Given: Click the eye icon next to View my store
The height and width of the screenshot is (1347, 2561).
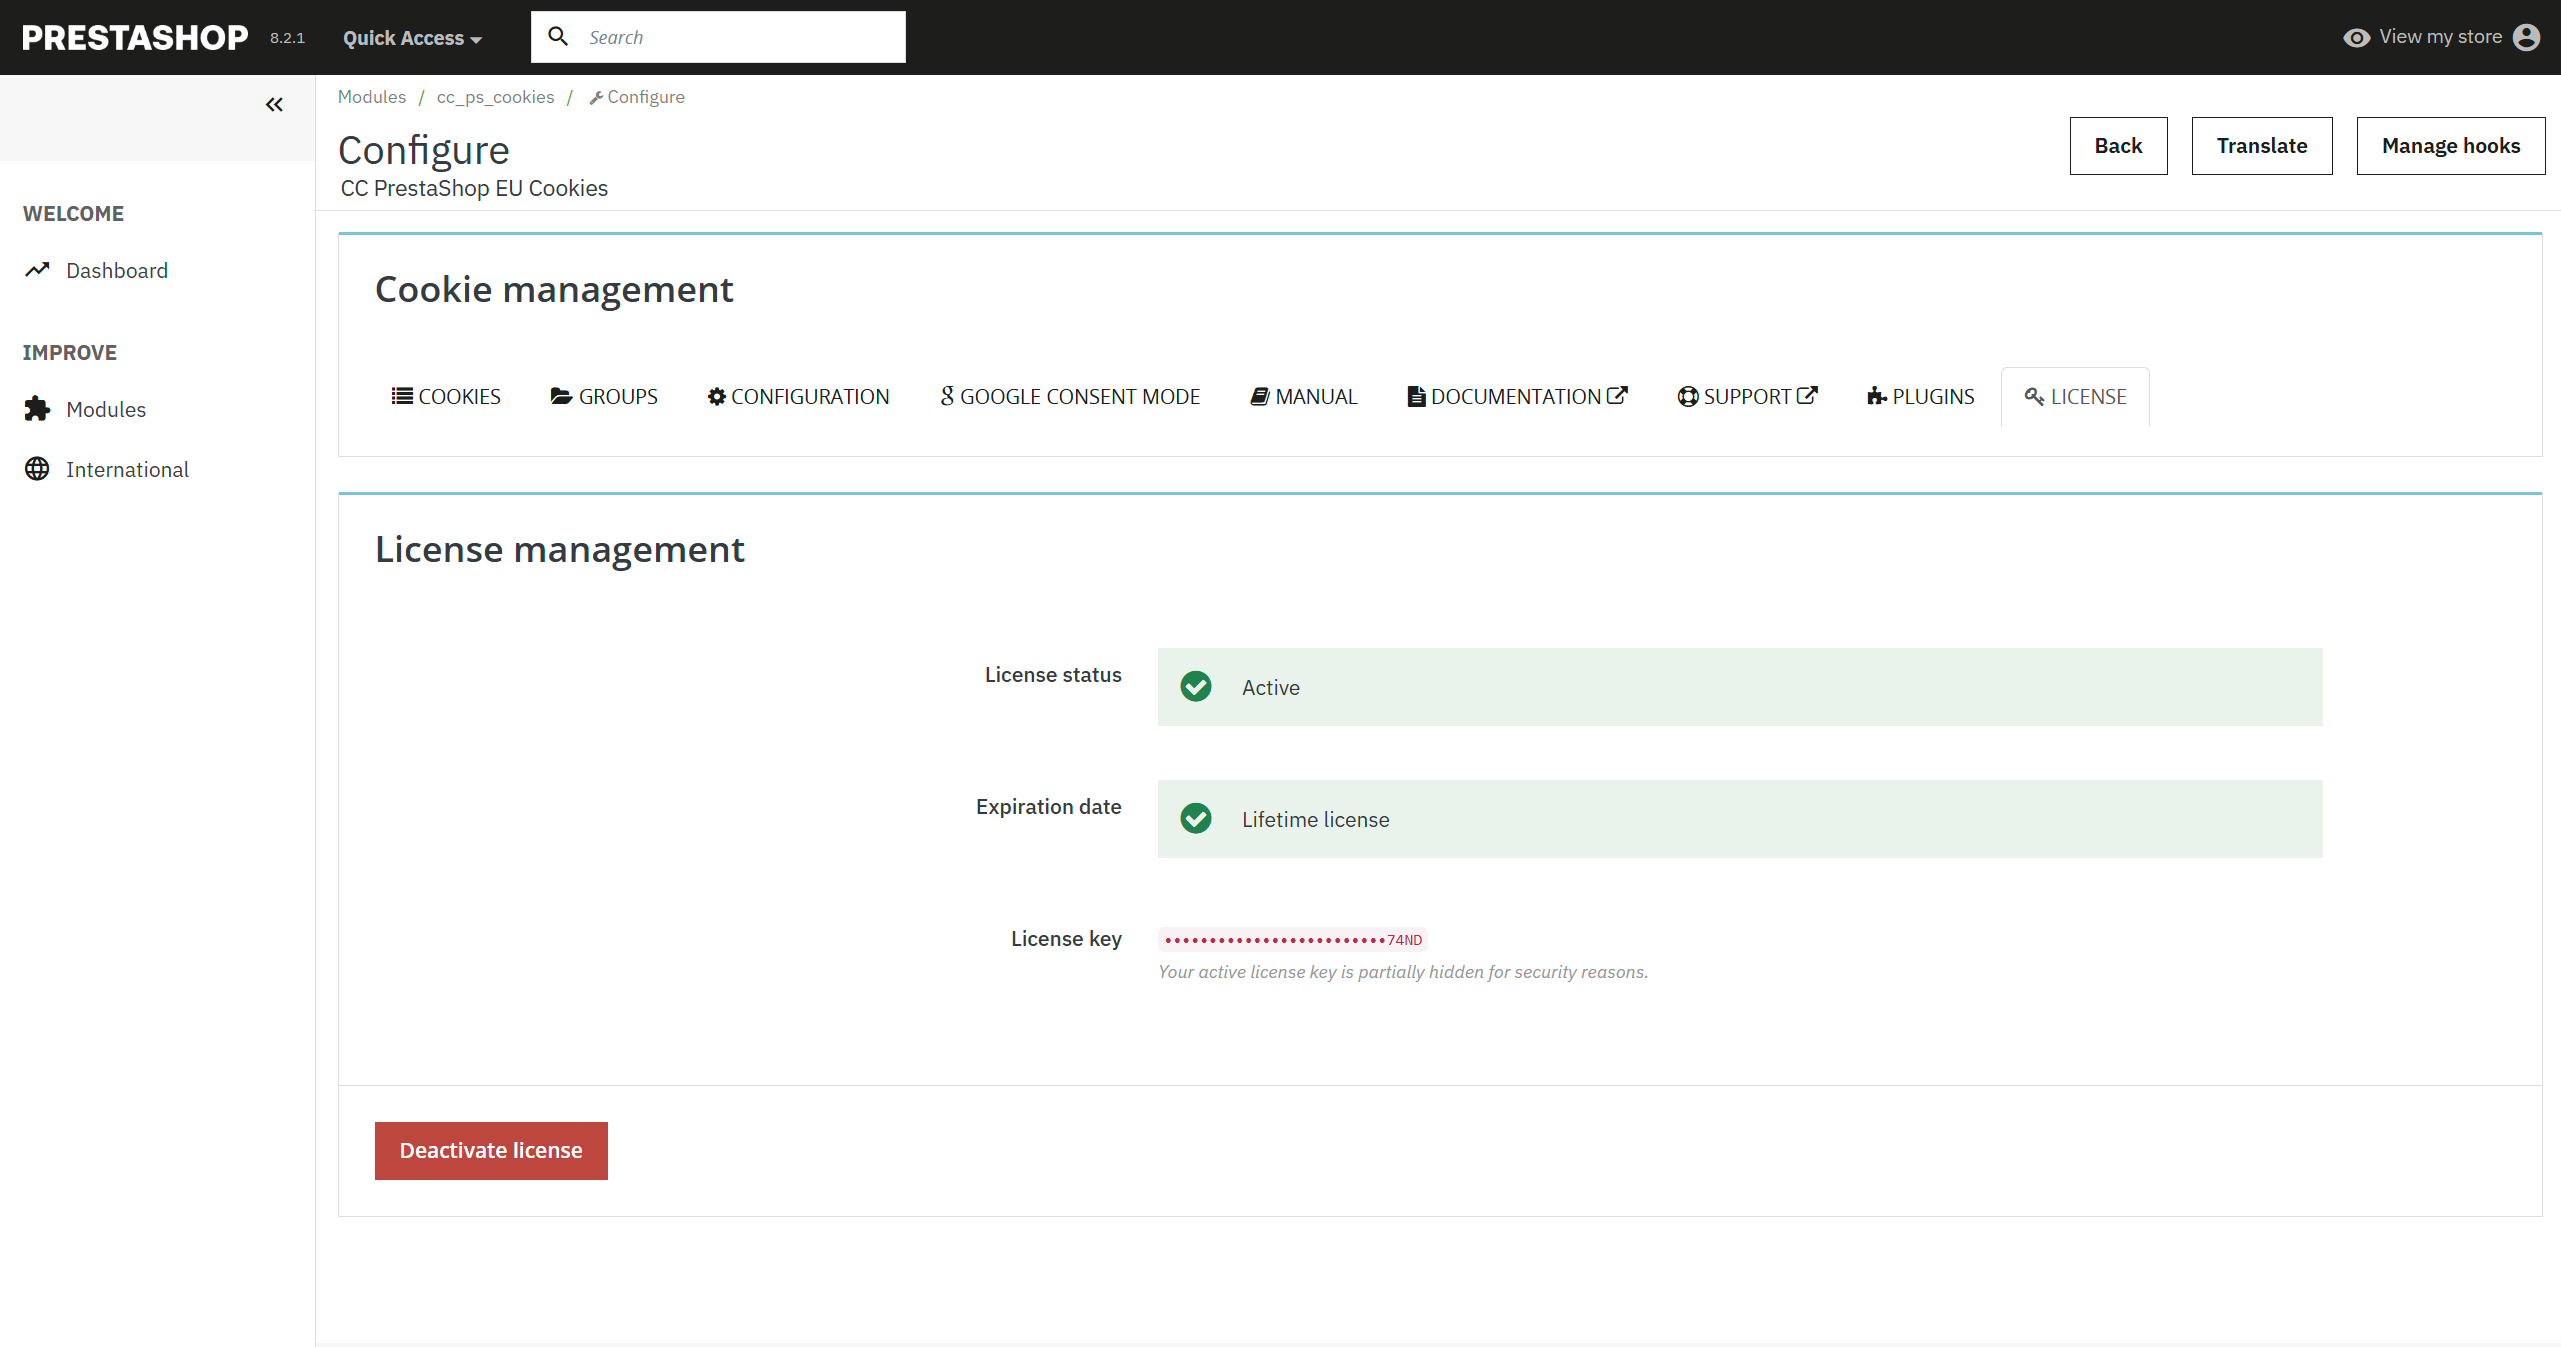Looking at the screenshot, I should click(2356, 38).
